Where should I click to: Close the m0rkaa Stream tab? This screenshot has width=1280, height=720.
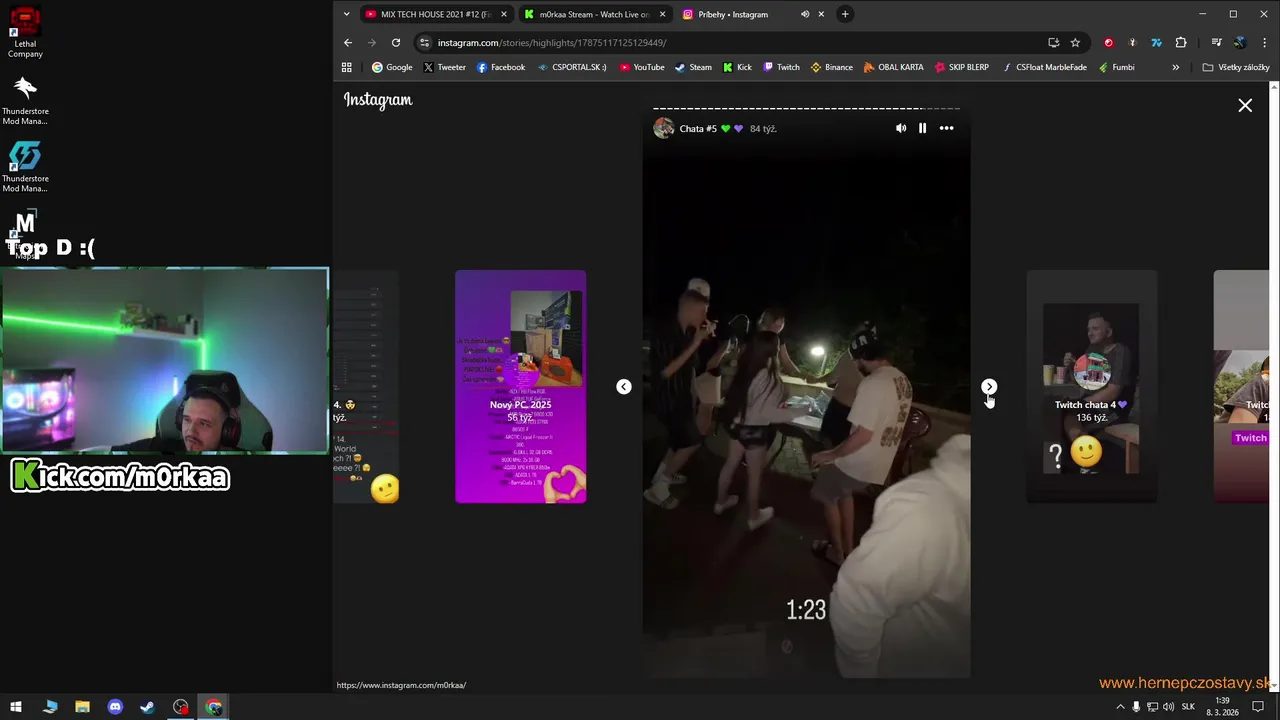(662, 14)
